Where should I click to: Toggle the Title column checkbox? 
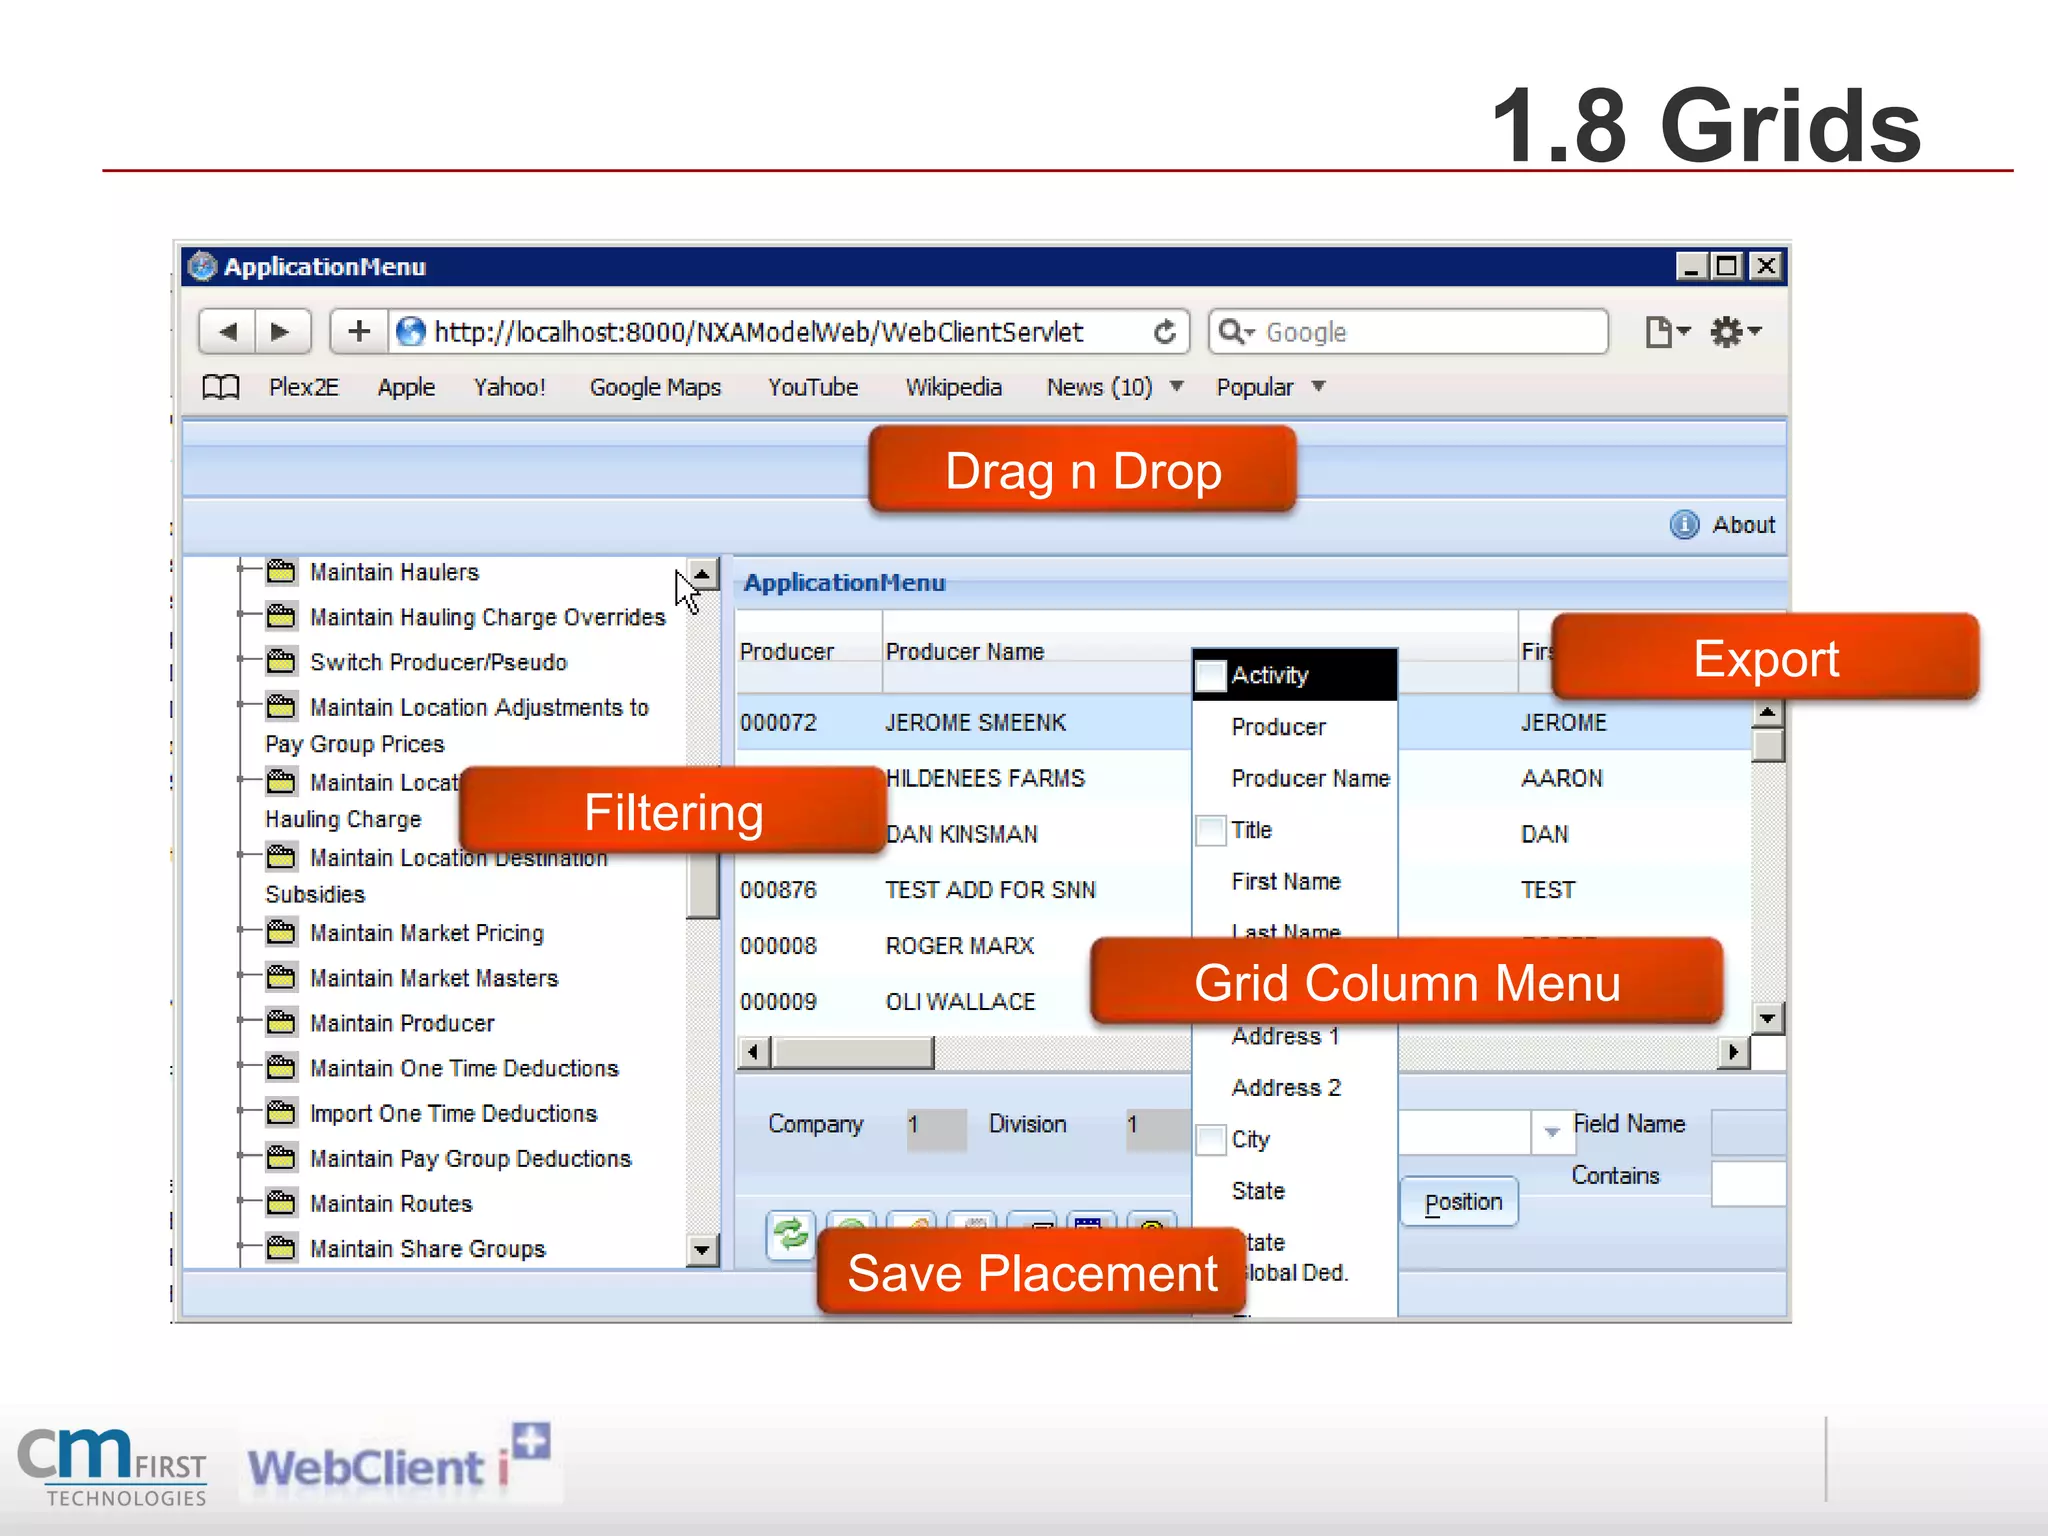click(1211, 830)
